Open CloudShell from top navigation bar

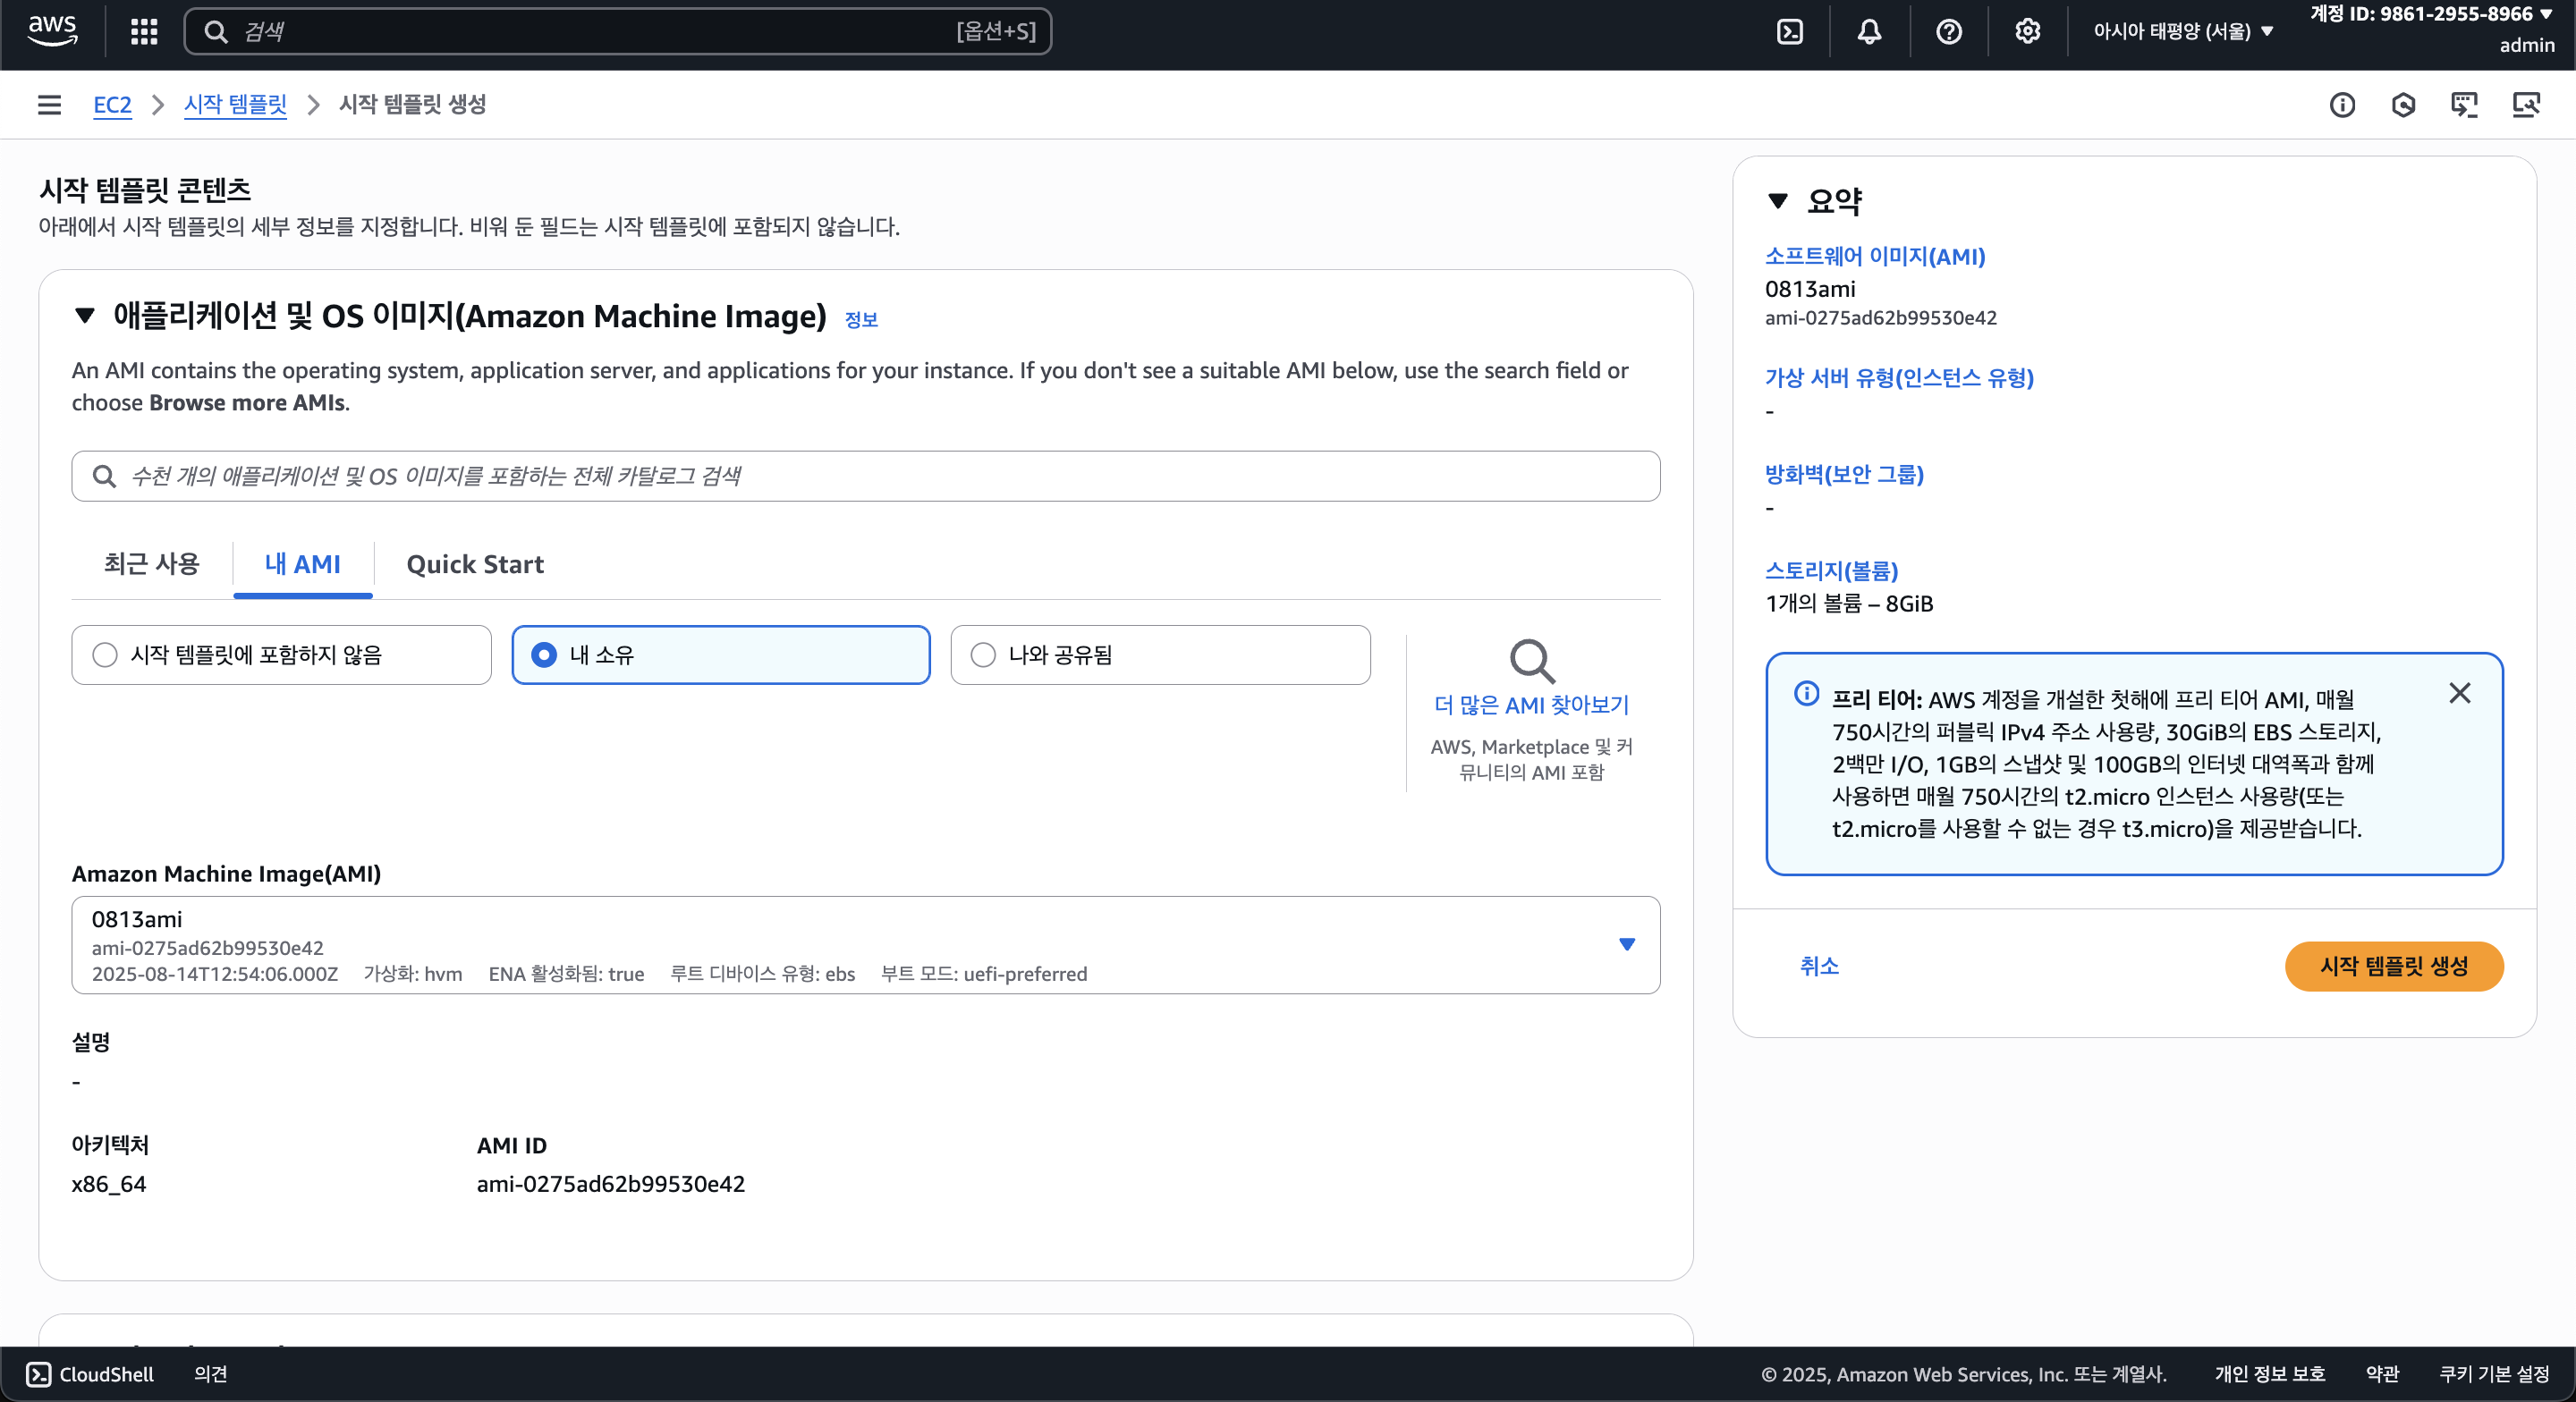pos(1789,31)
